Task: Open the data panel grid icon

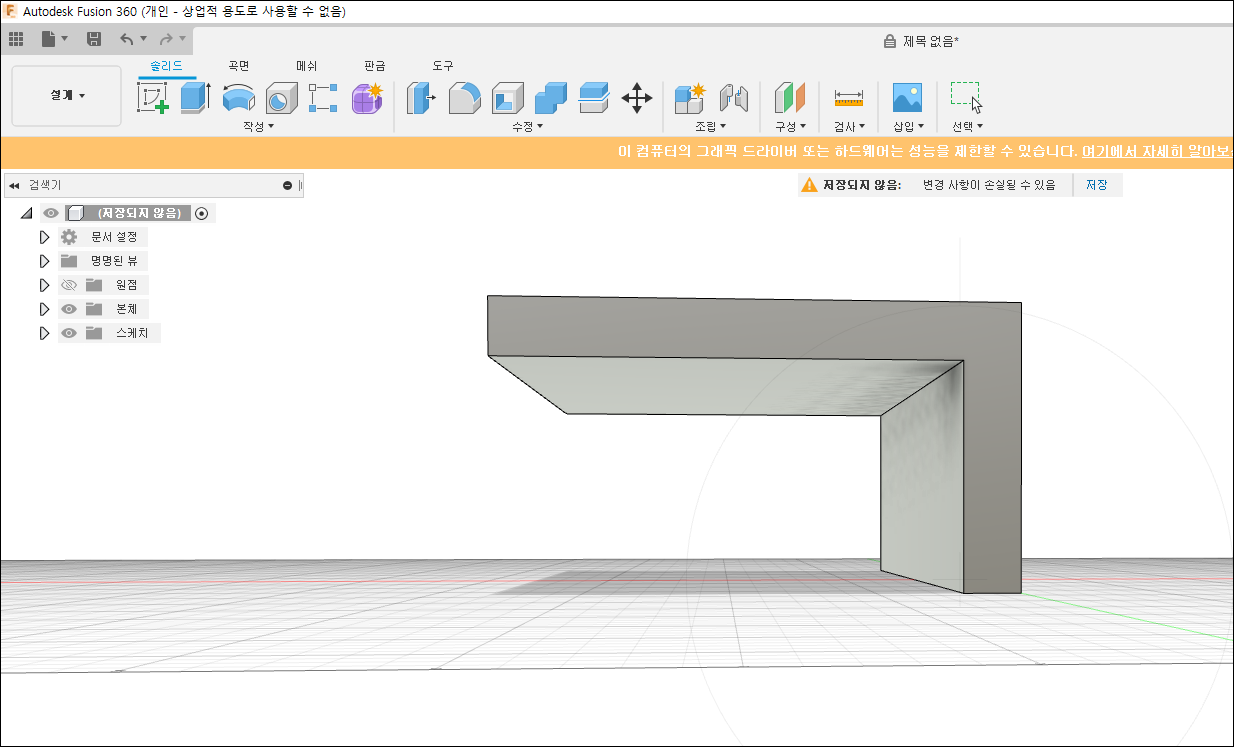Action: tap(16, 40)
